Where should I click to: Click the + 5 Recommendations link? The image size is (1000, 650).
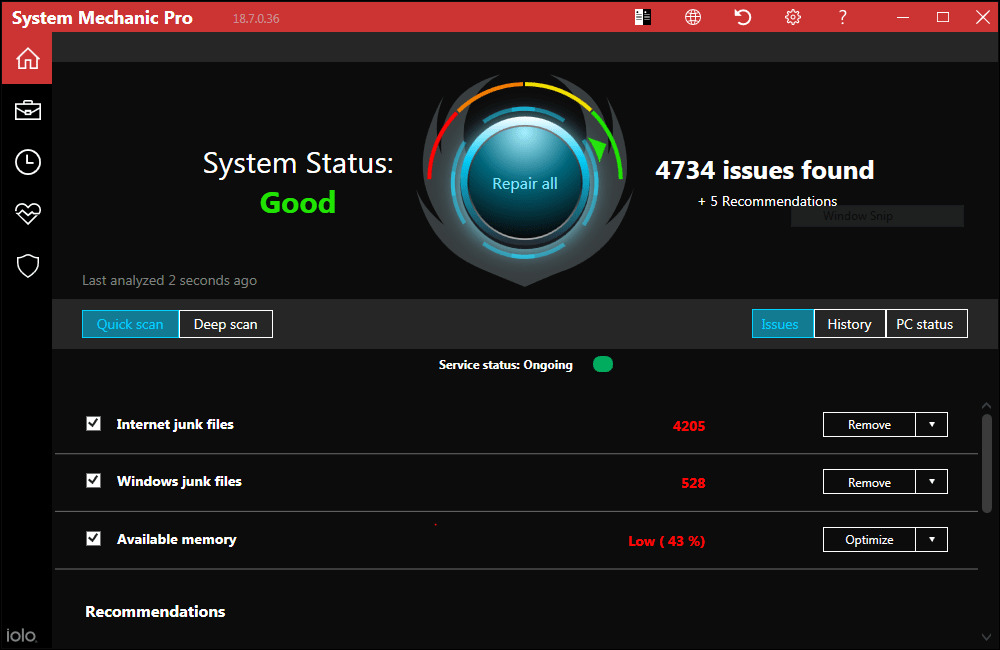[x=767, y=202]
